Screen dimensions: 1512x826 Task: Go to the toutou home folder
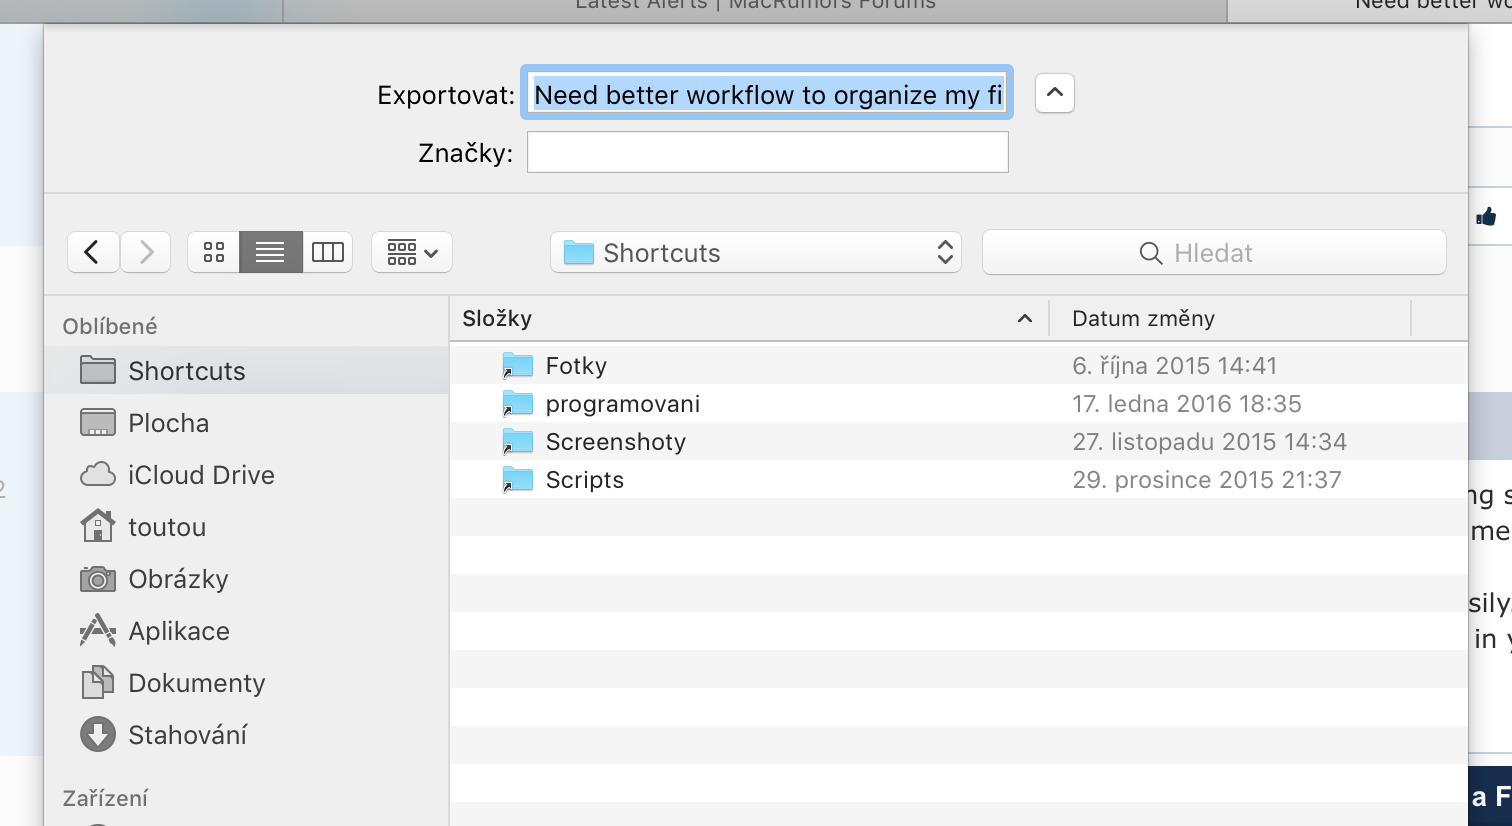pyautogui.click(x=166, y=527)
